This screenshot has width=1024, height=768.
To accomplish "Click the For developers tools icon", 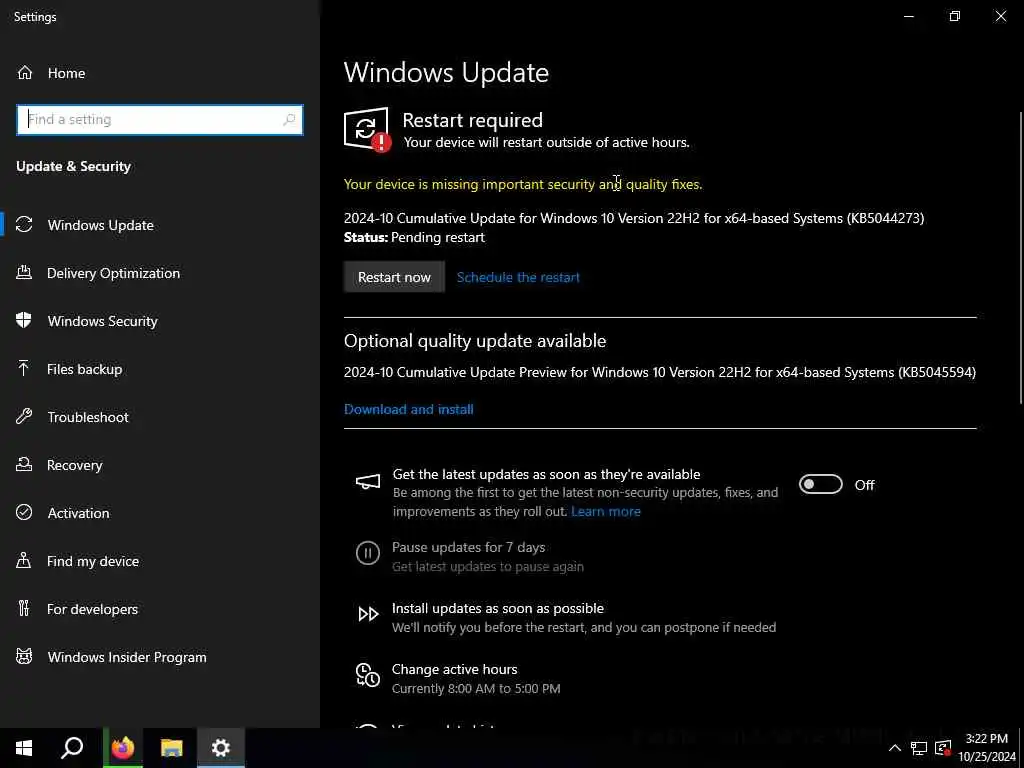I will [24, 609].
